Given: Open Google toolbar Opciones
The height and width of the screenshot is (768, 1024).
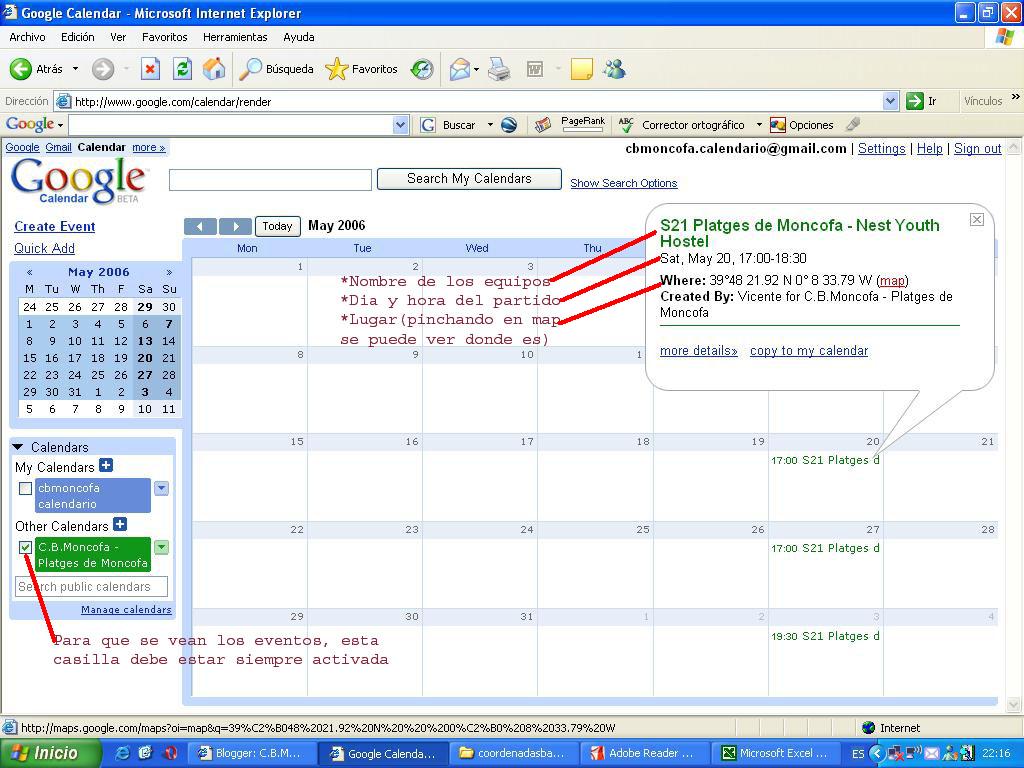Looking at the screenshot, I should coord(801,125).
